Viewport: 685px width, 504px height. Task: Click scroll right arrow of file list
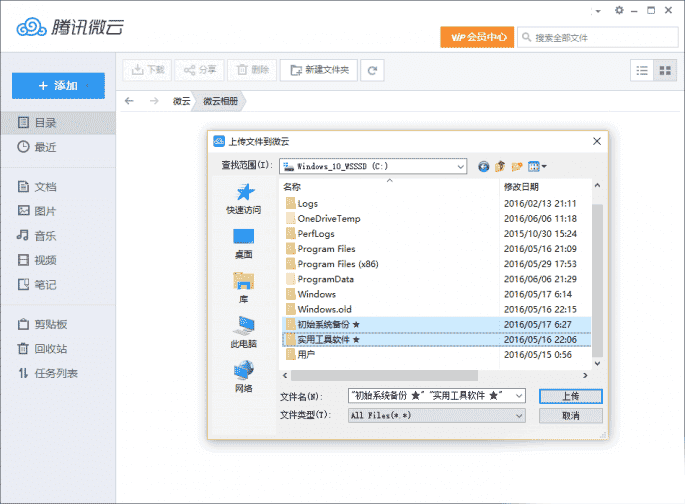click(585, 375)
